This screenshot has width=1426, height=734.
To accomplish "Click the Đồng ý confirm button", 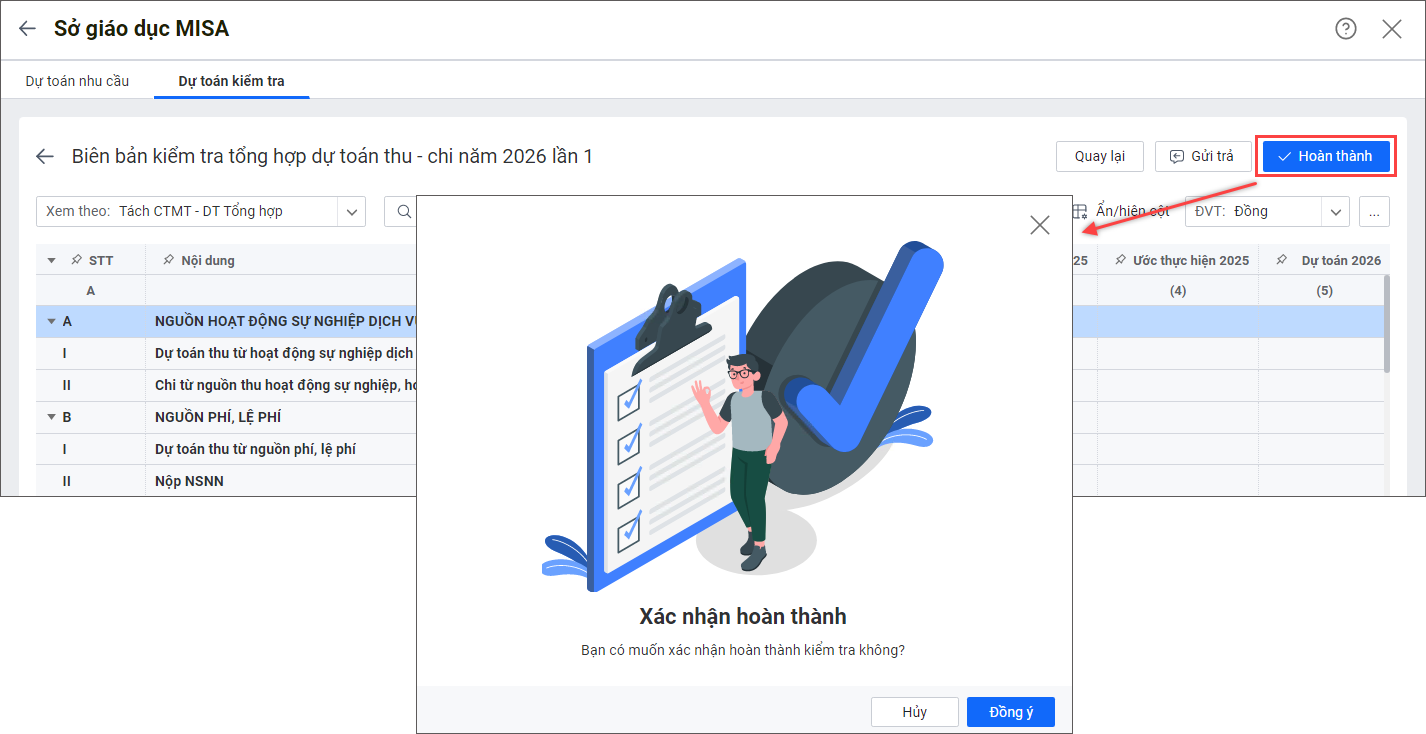I will click(1010, 712).
